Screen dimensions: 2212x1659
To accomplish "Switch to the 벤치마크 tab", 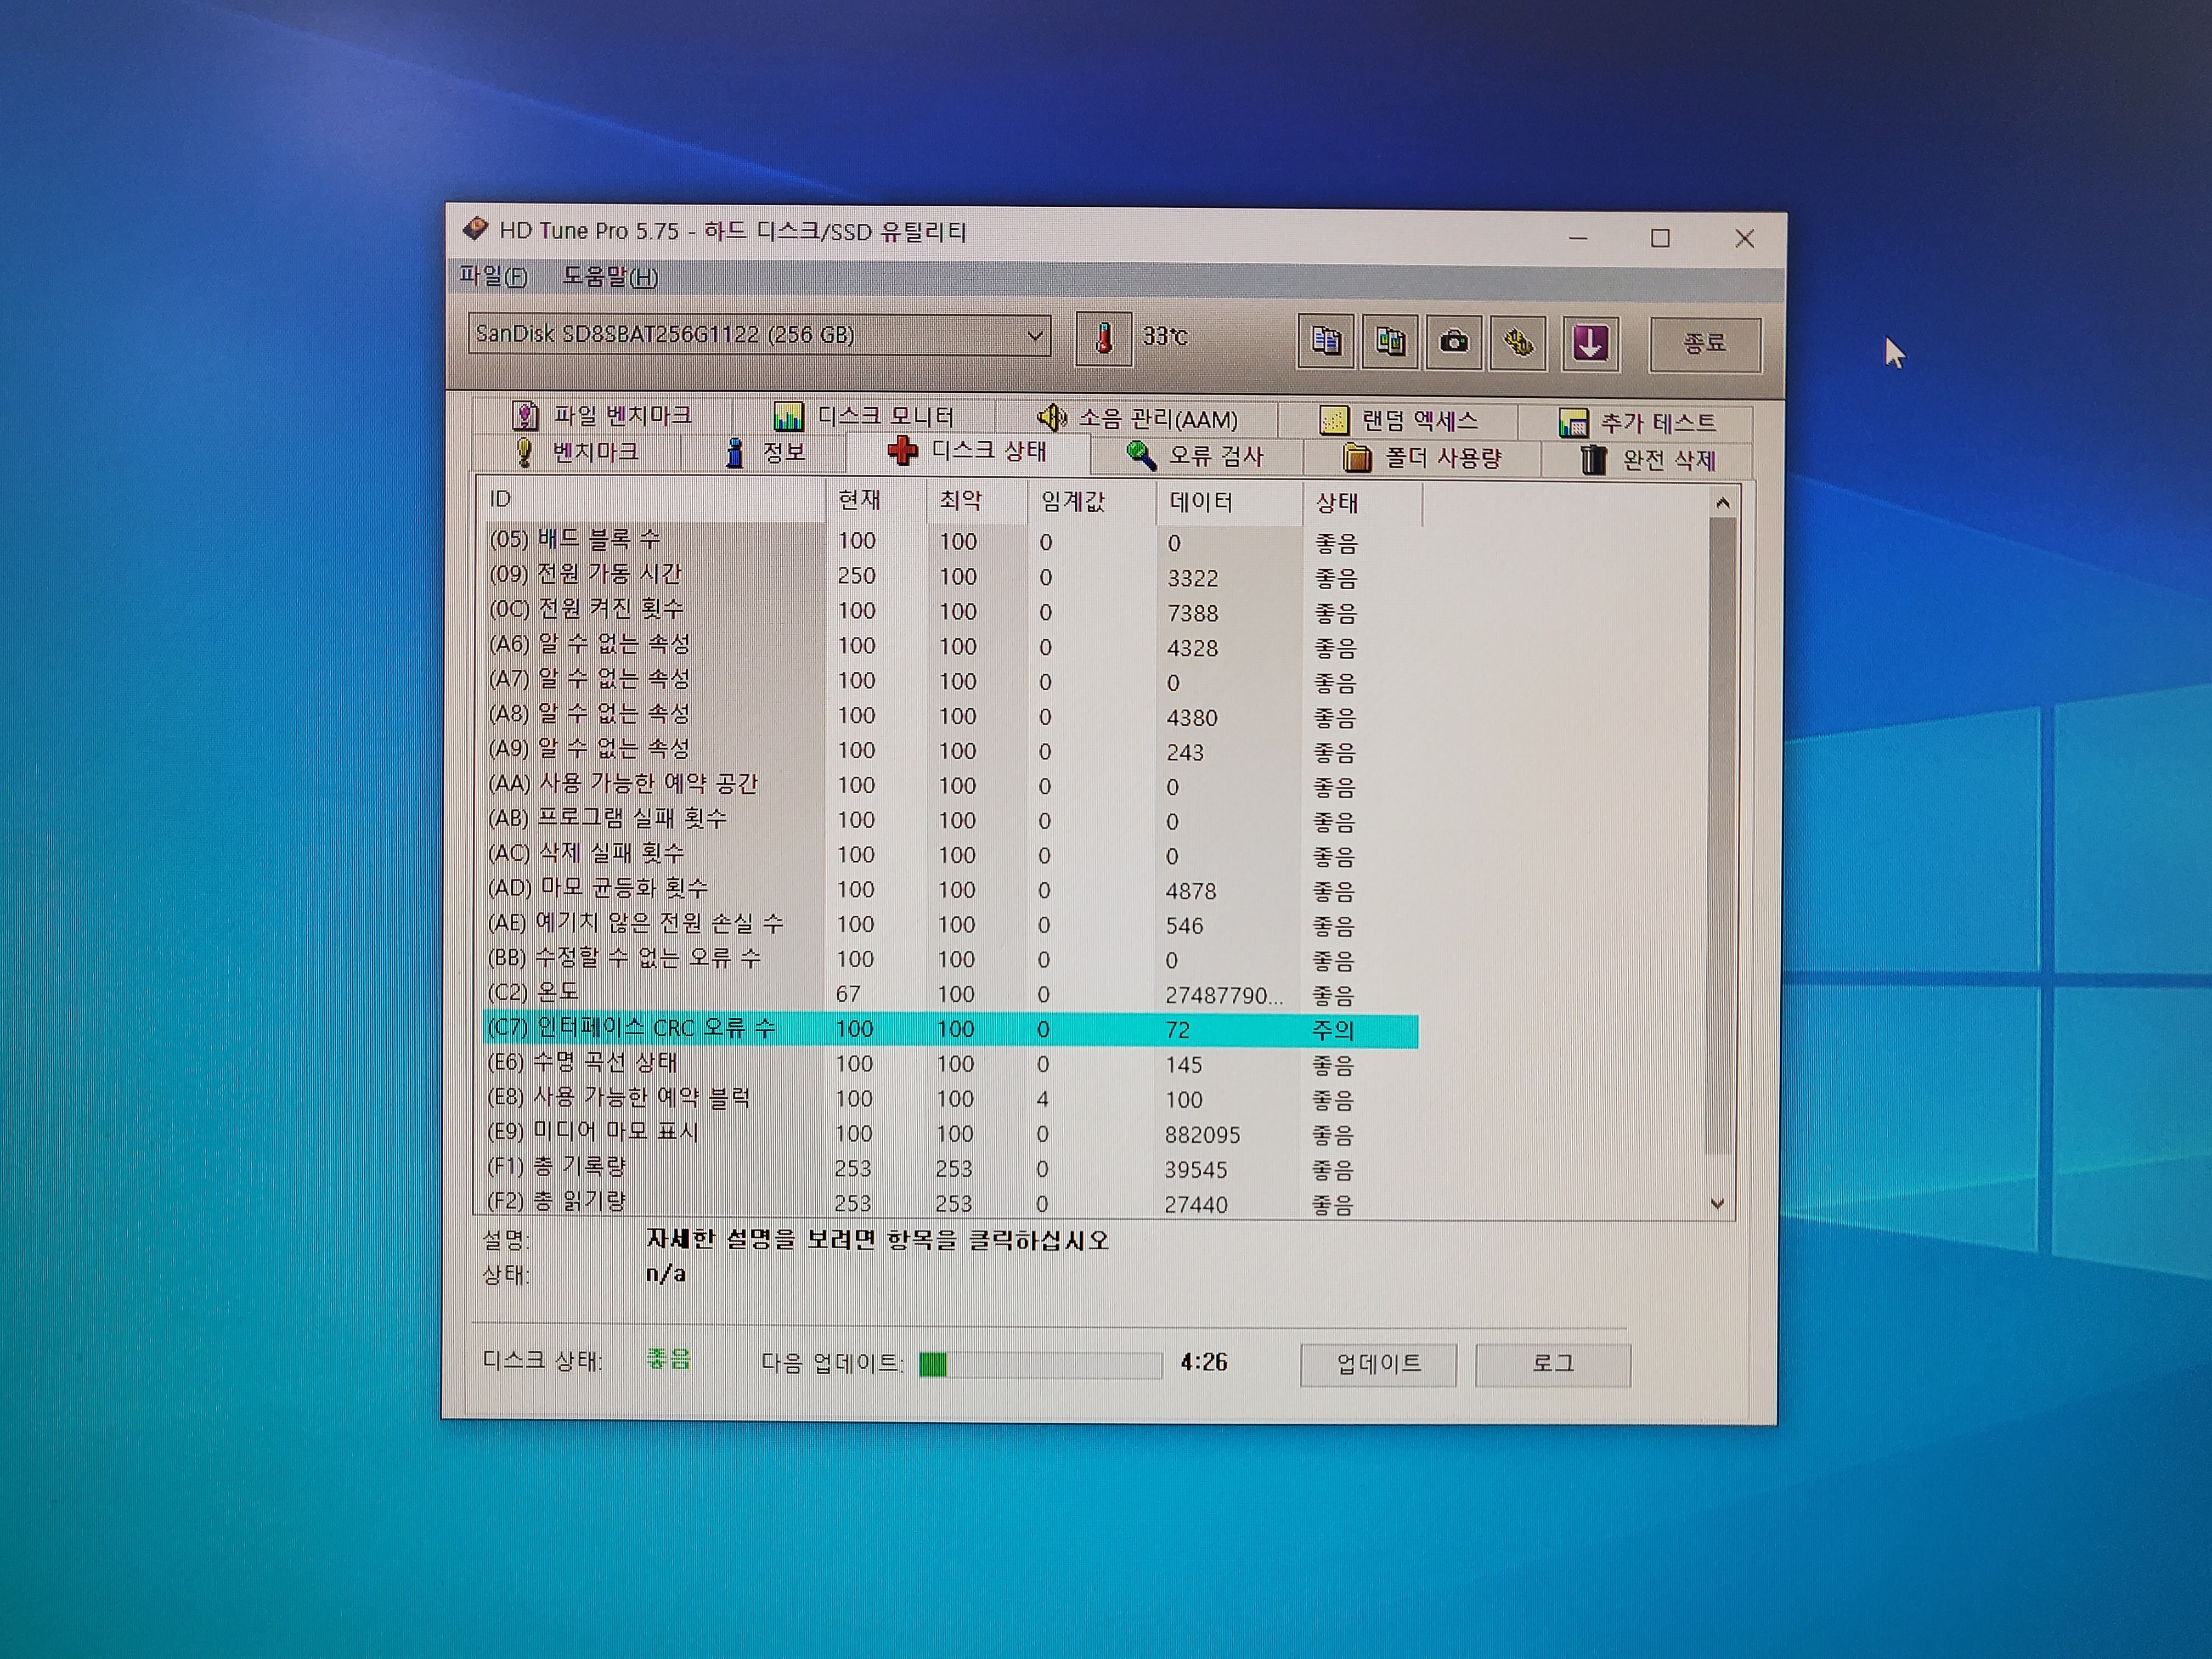I will pyautogui.click(x=577, y=452).
